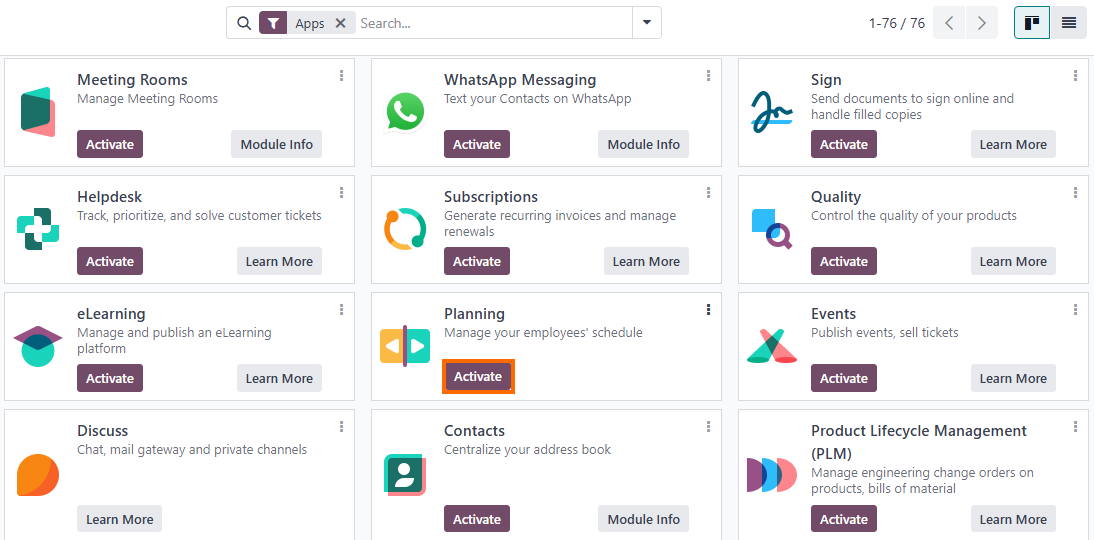Click the Sign app signature icon

(772, 112)
